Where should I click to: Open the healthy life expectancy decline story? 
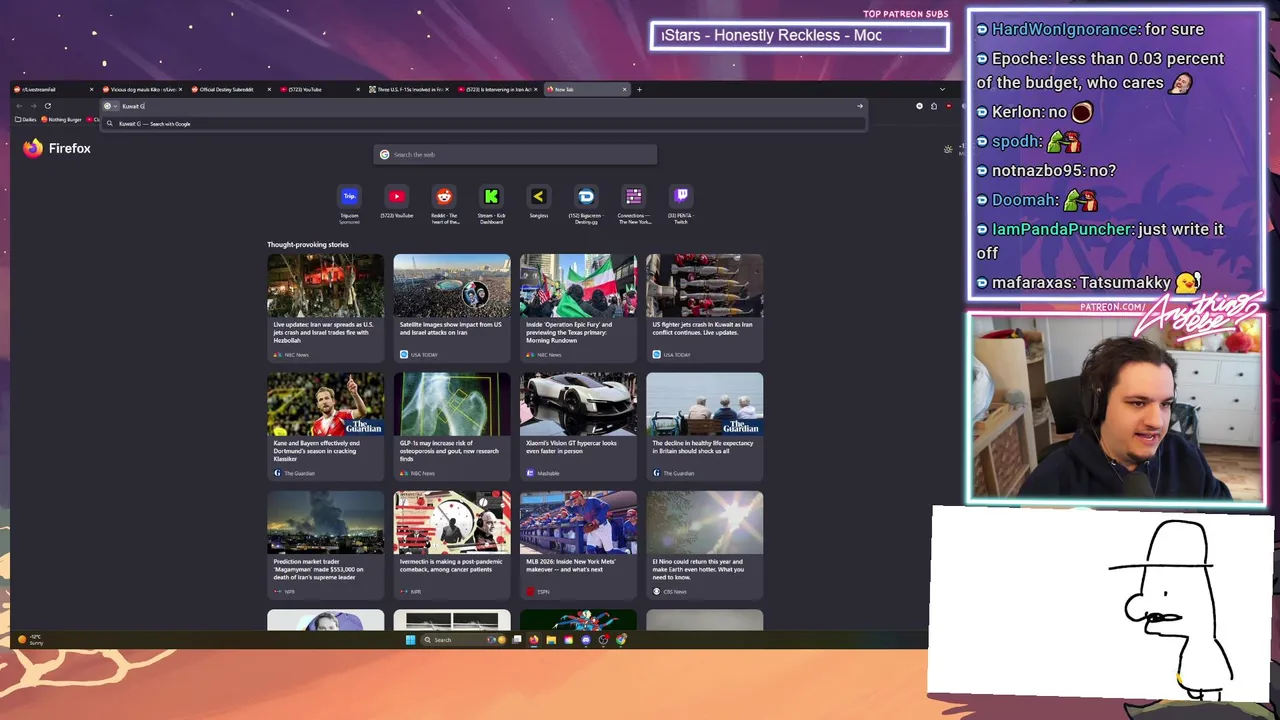pos(705,426)
